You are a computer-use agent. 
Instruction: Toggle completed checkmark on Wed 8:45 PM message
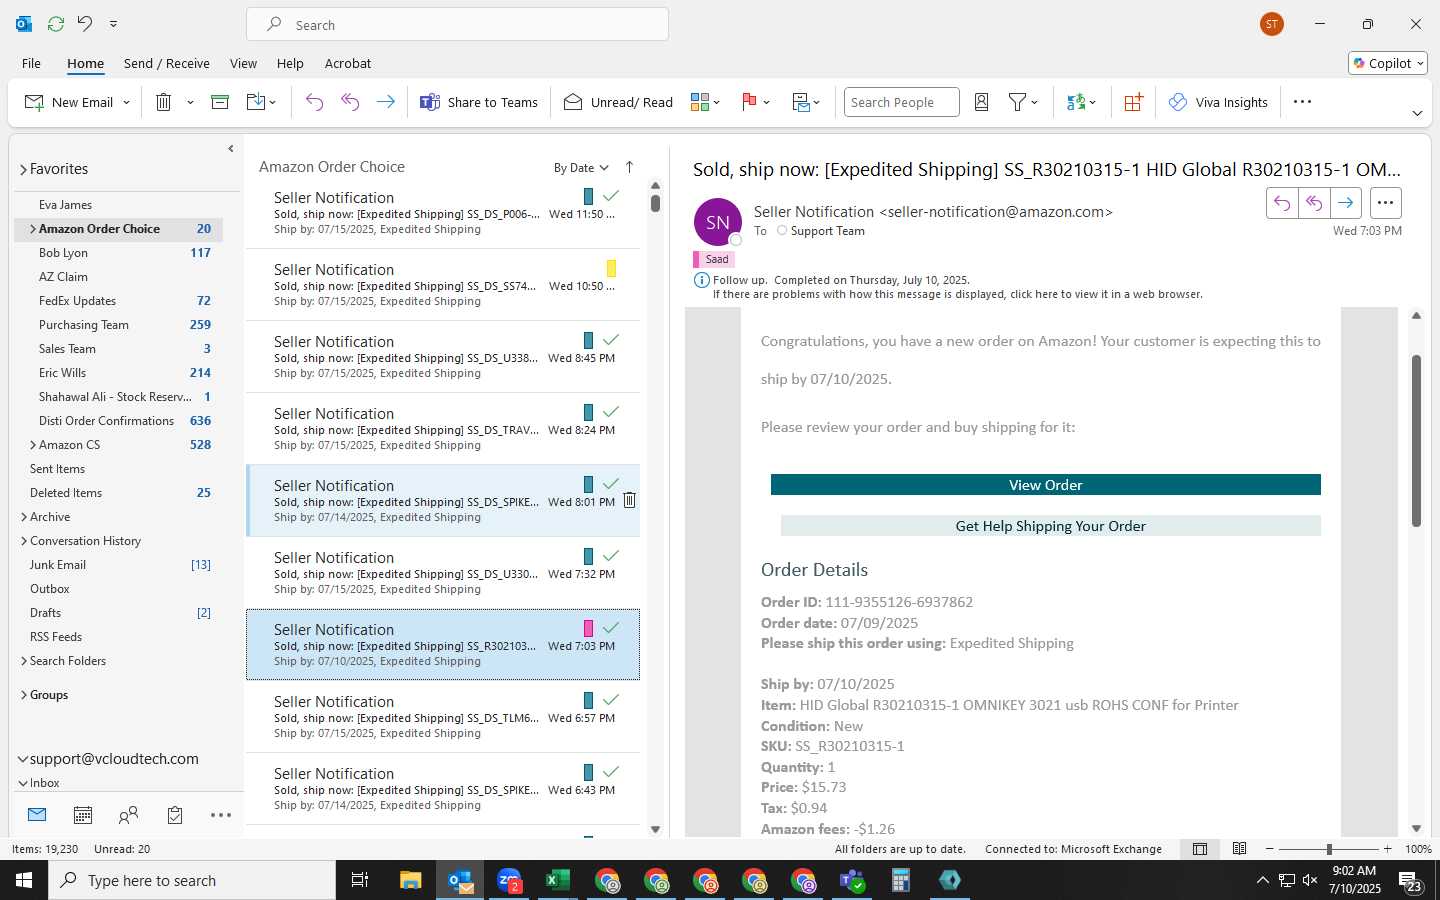611,340
